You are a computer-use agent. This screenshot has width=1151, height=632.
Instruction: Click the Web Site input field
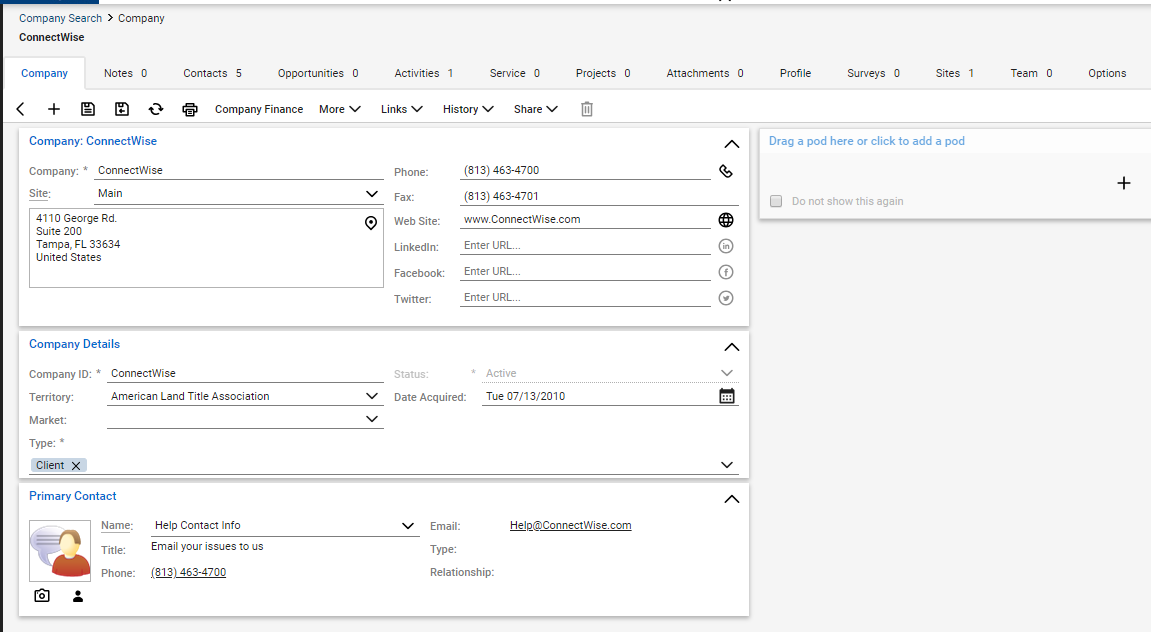click(585, 219)
